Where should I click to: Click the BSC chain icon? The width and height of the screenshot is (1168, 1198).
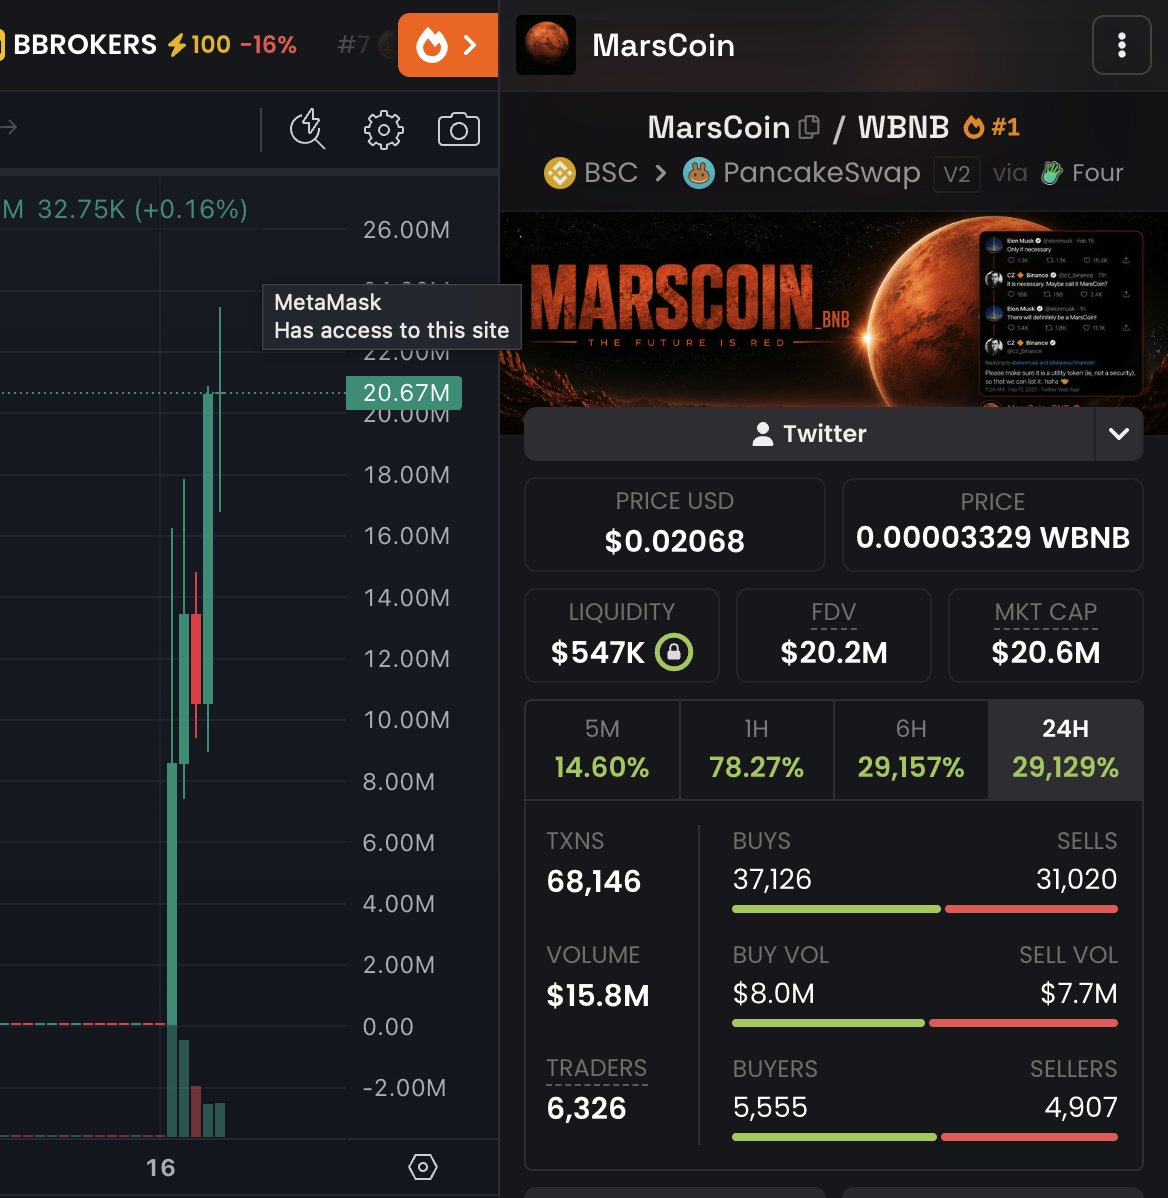tap(560, 173)
